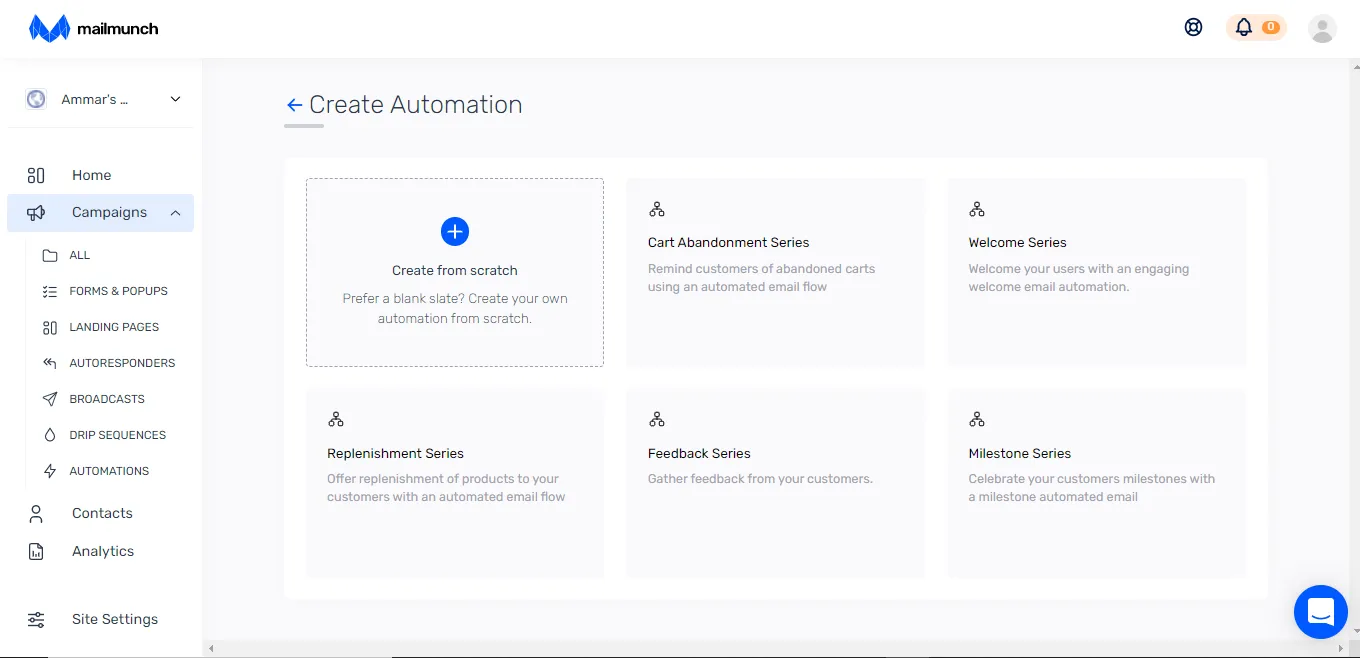Screen dimensions: 1360x658
Task: Open the chat support bubble
Action: 1321,612
